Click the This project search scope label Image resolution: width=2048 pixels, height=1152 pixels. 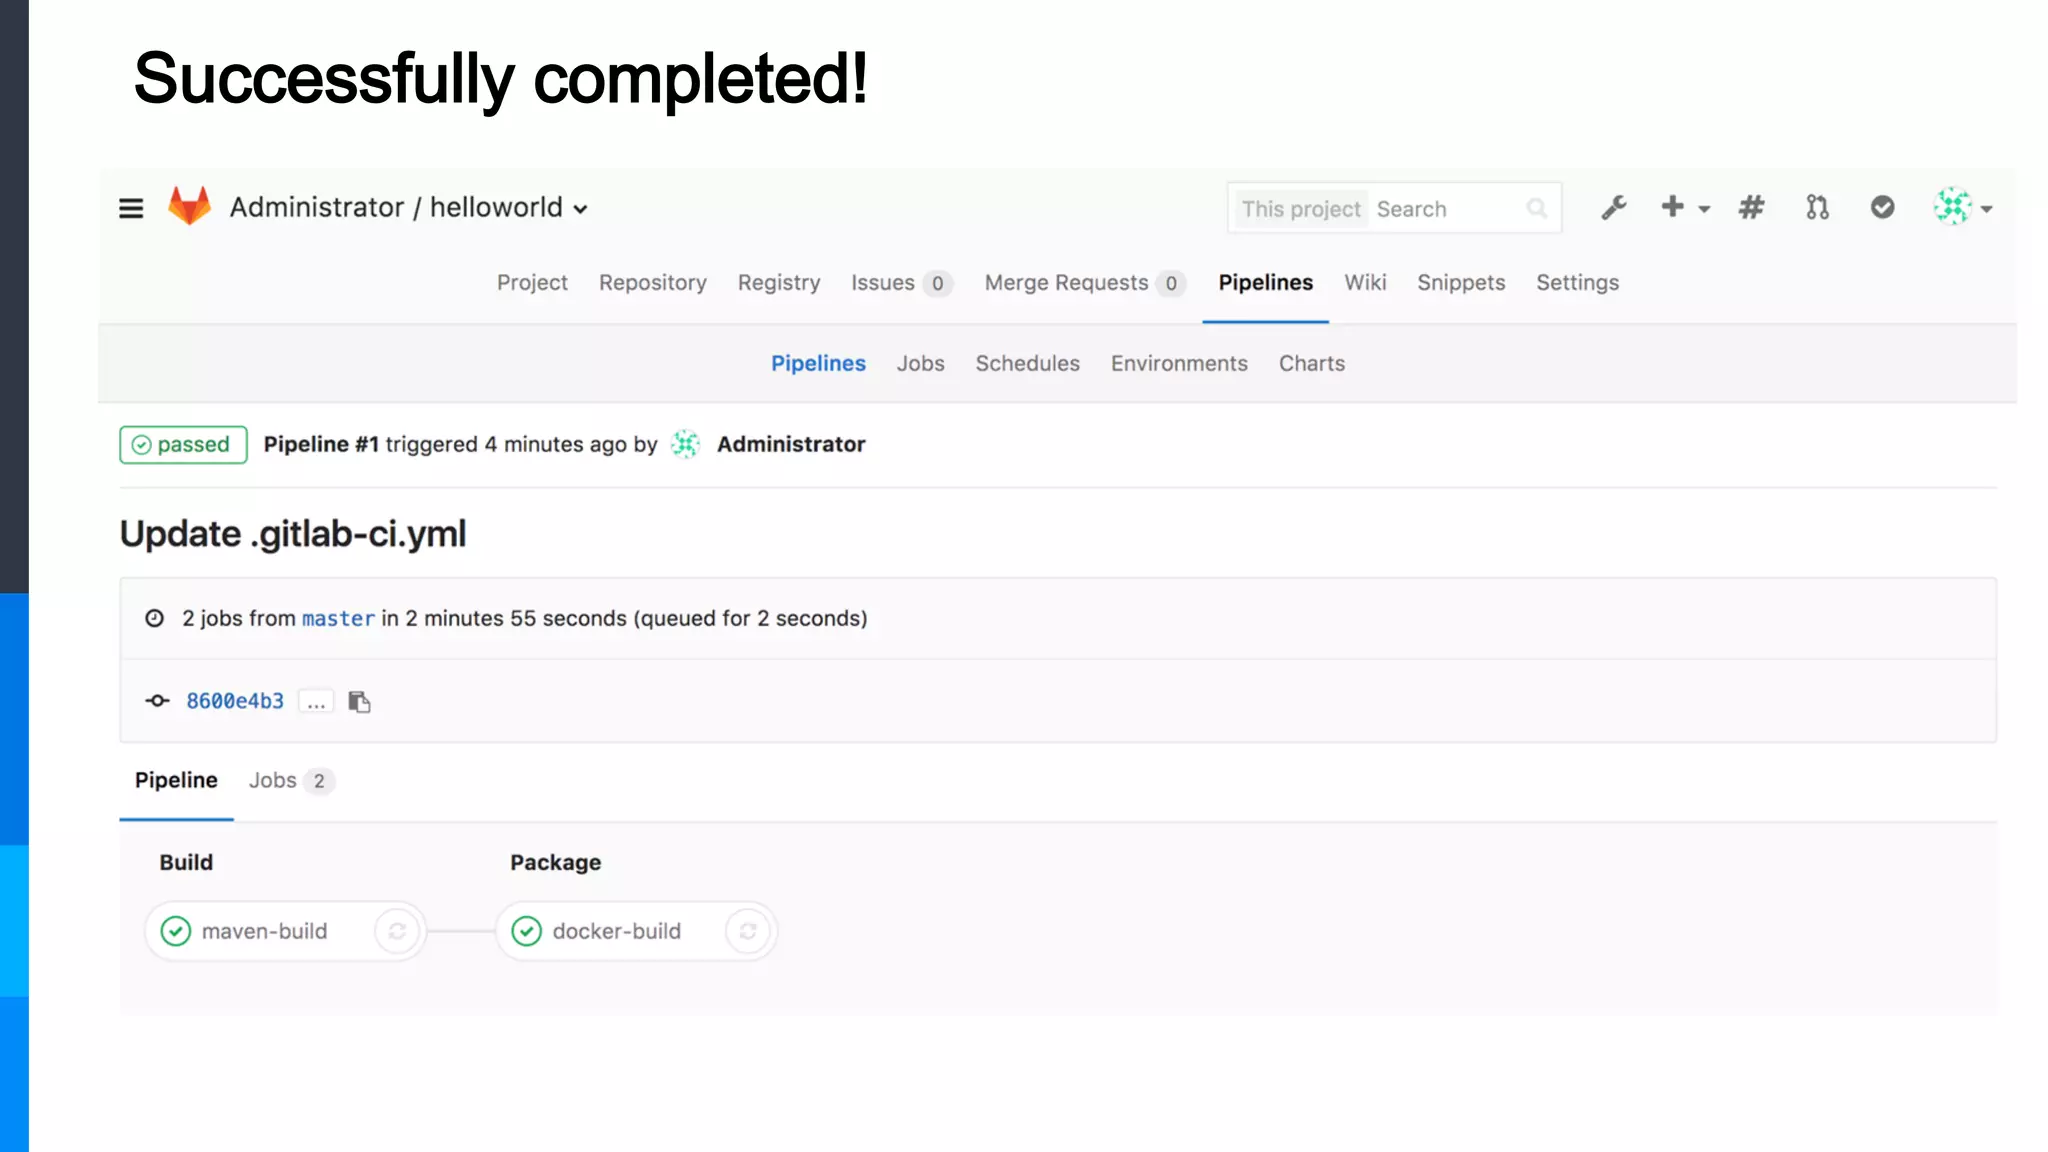coord(1301,209)
